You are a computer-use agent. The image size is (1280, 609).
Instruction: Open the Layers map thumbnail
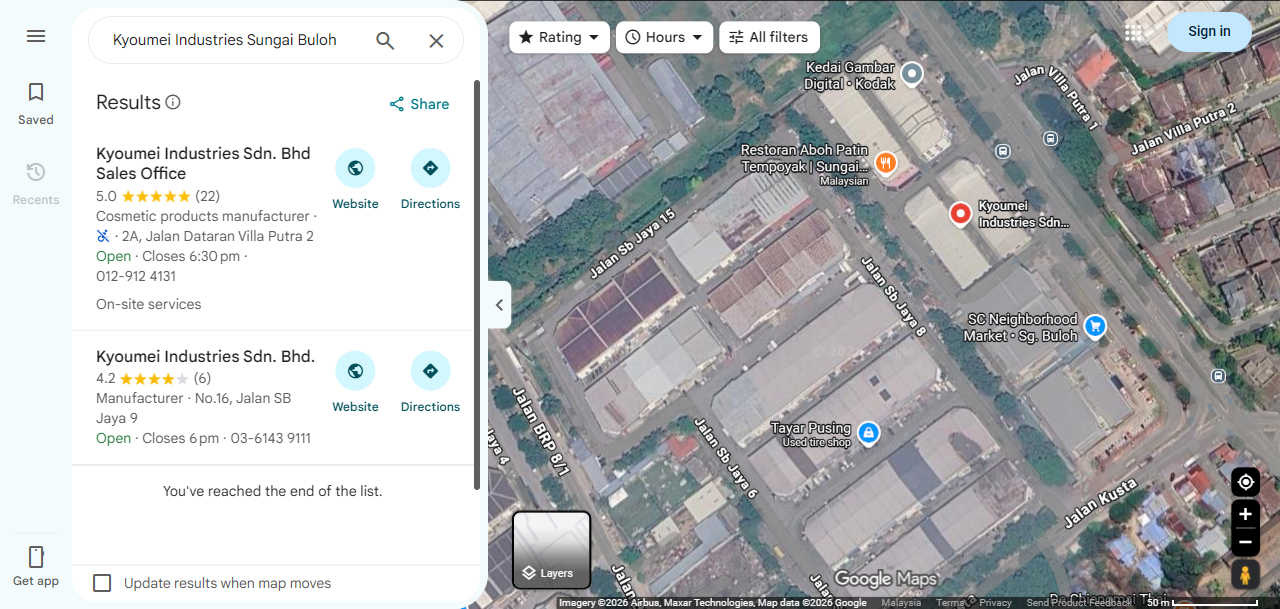[x=552, y=550]
